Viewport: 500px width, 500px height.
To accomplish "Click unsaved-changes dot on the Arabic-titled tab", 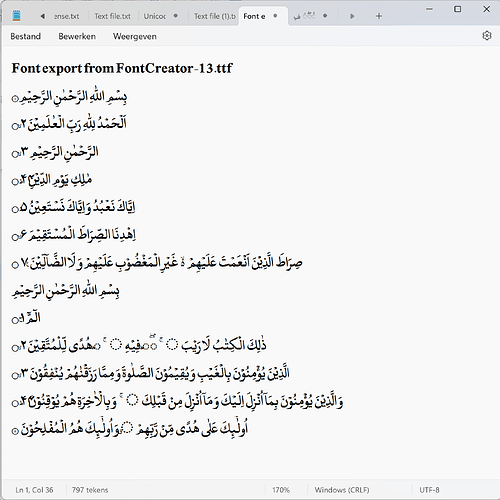I will tap(325, 16).
